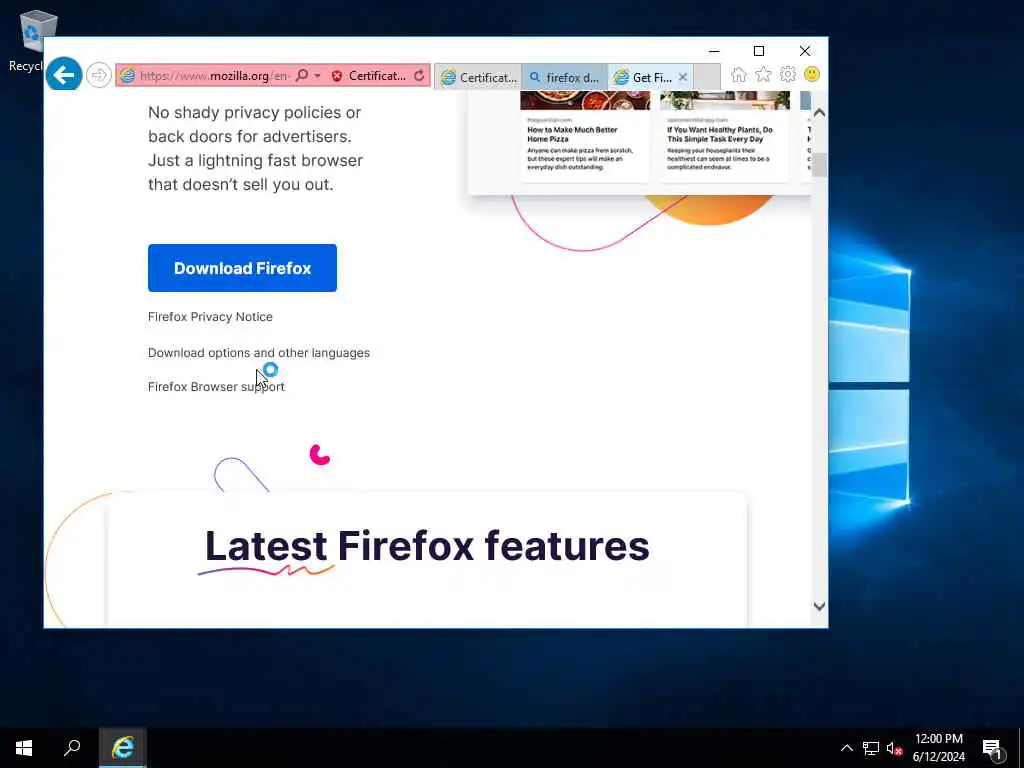The image size is (1024, 768).
Task: Click the Latest Firefox features heading
Action: 427,546
